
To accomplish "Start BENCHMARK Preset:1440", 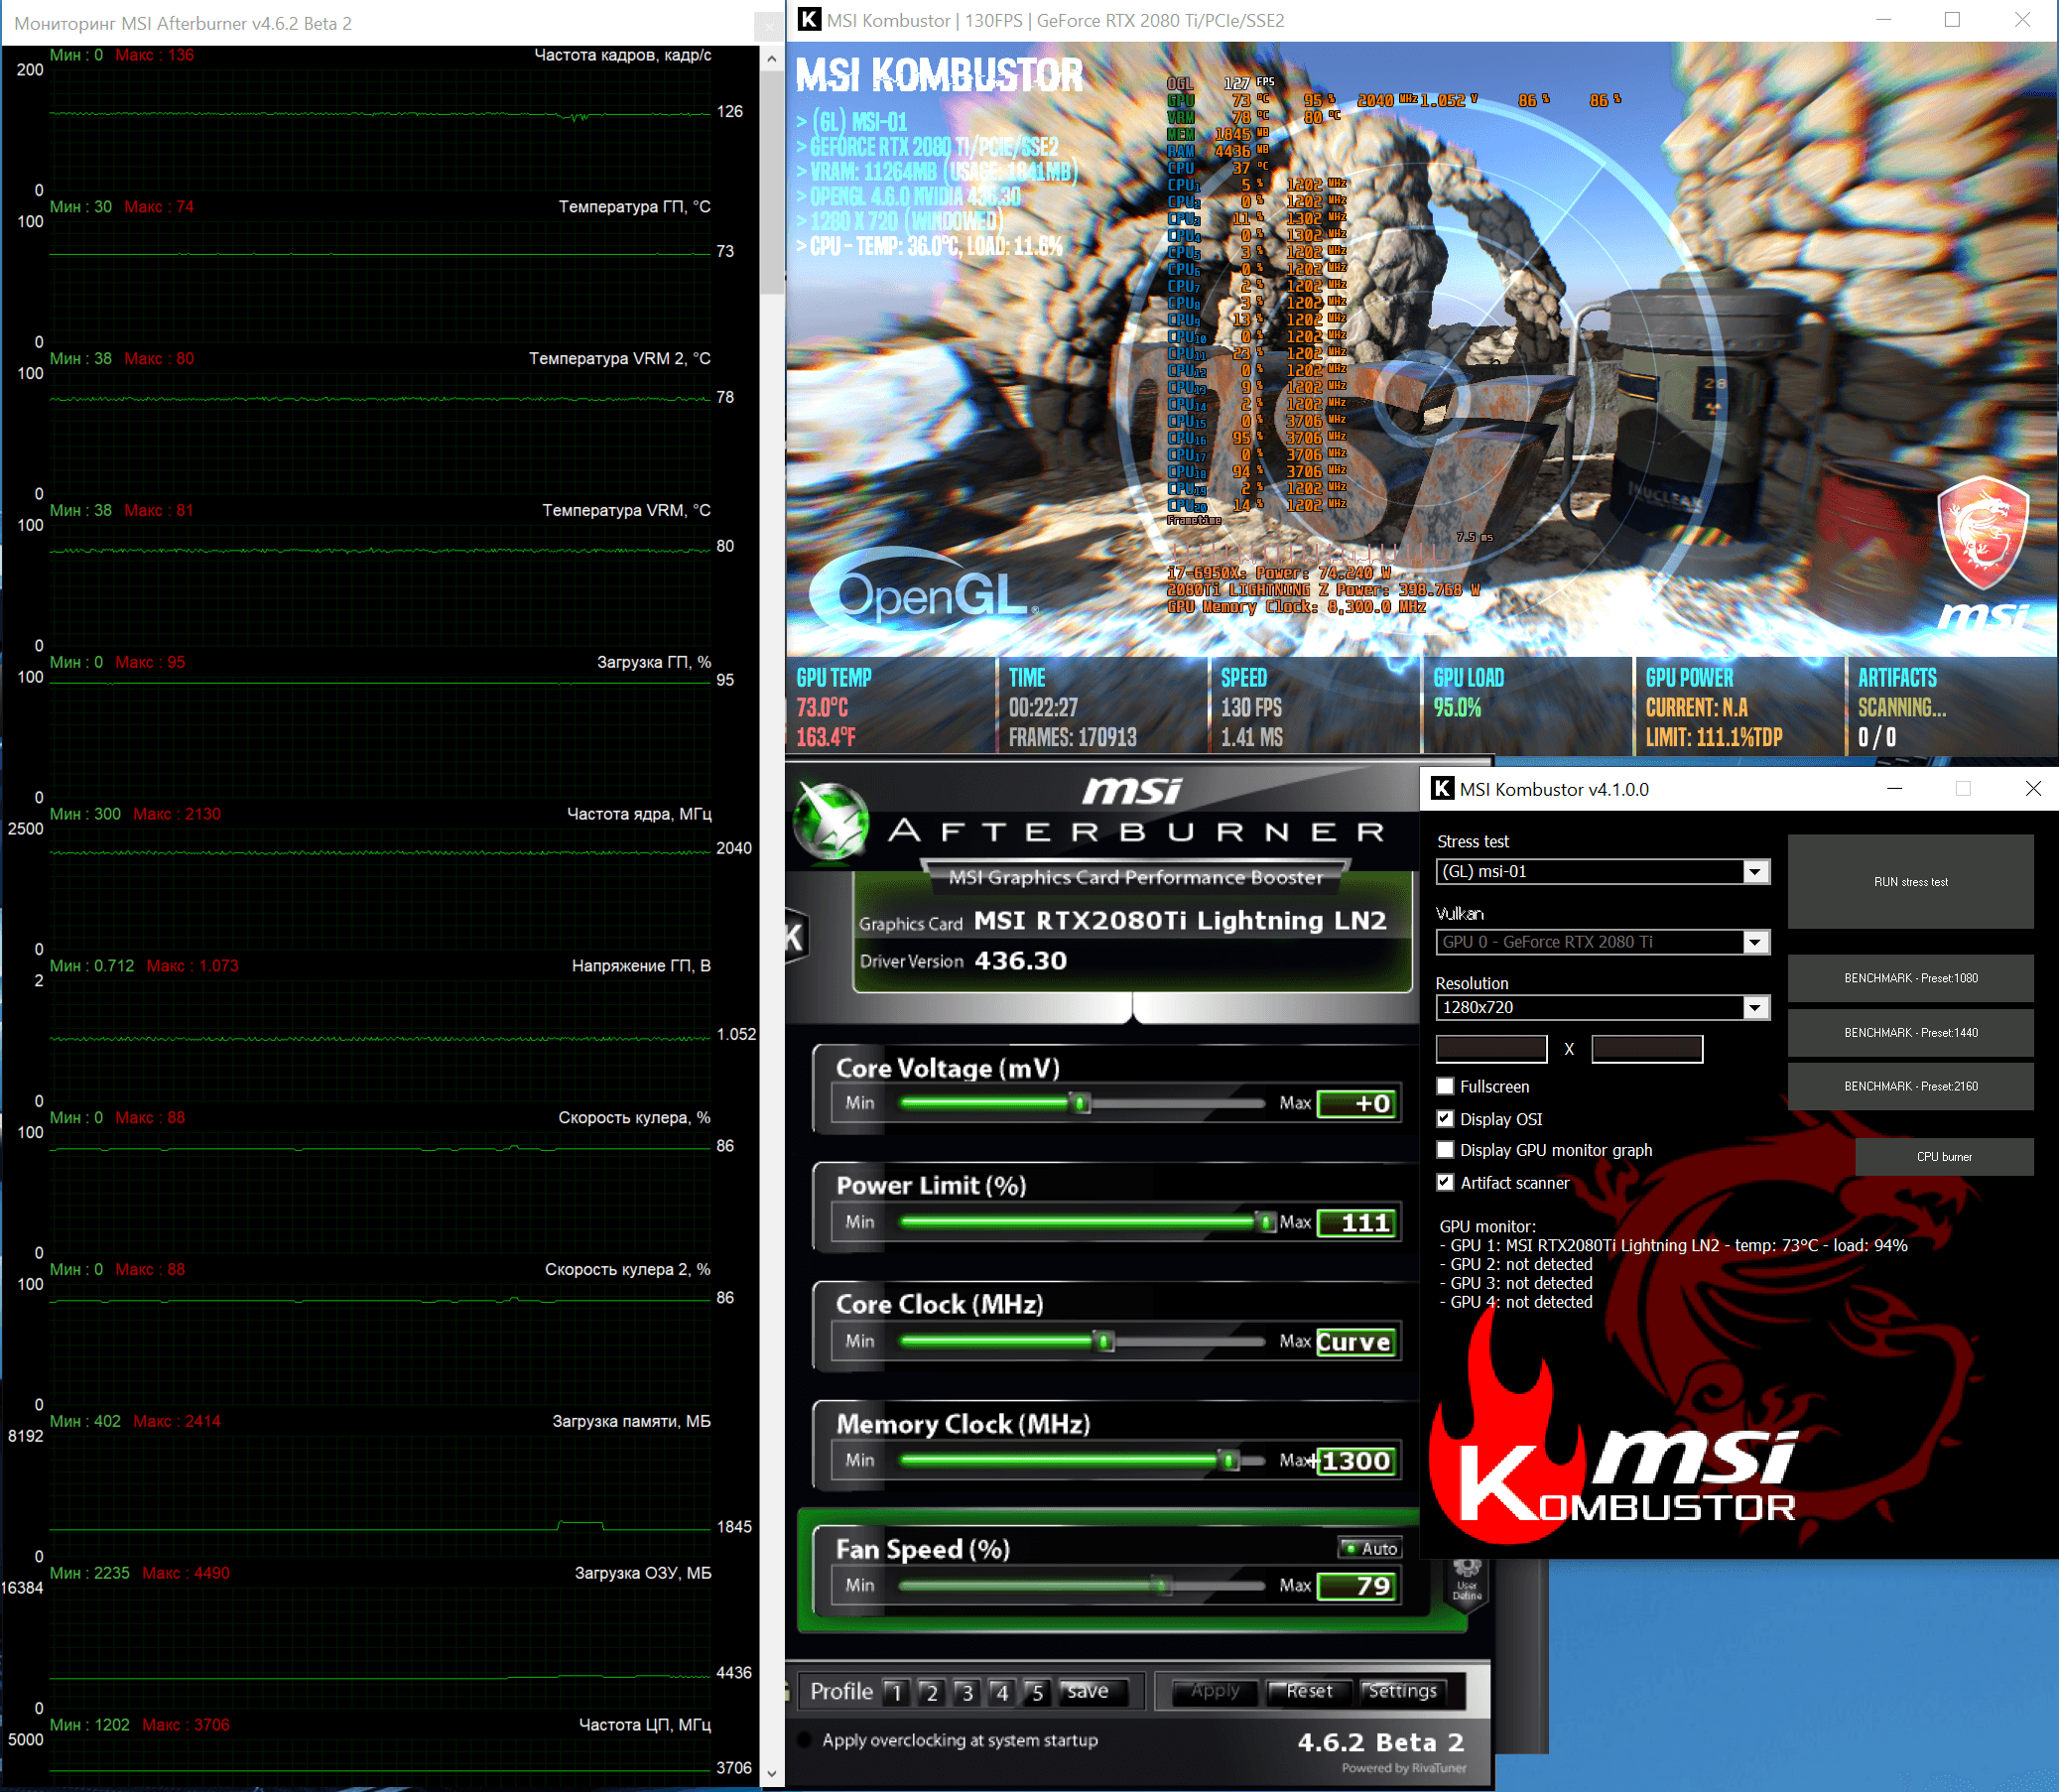I will (x=1909, y=1033).
